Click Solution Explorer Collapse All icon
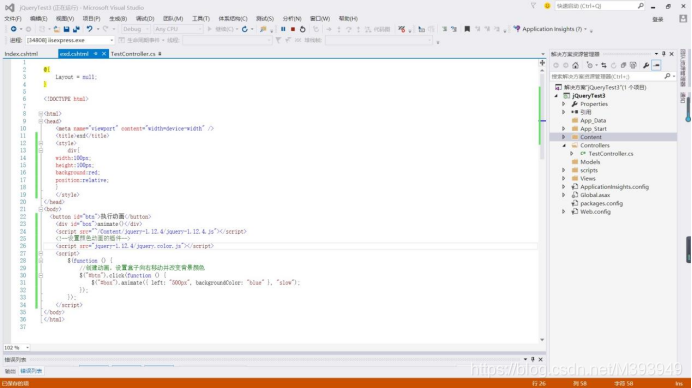Screen dimensions: 692x388 point(623,65)
